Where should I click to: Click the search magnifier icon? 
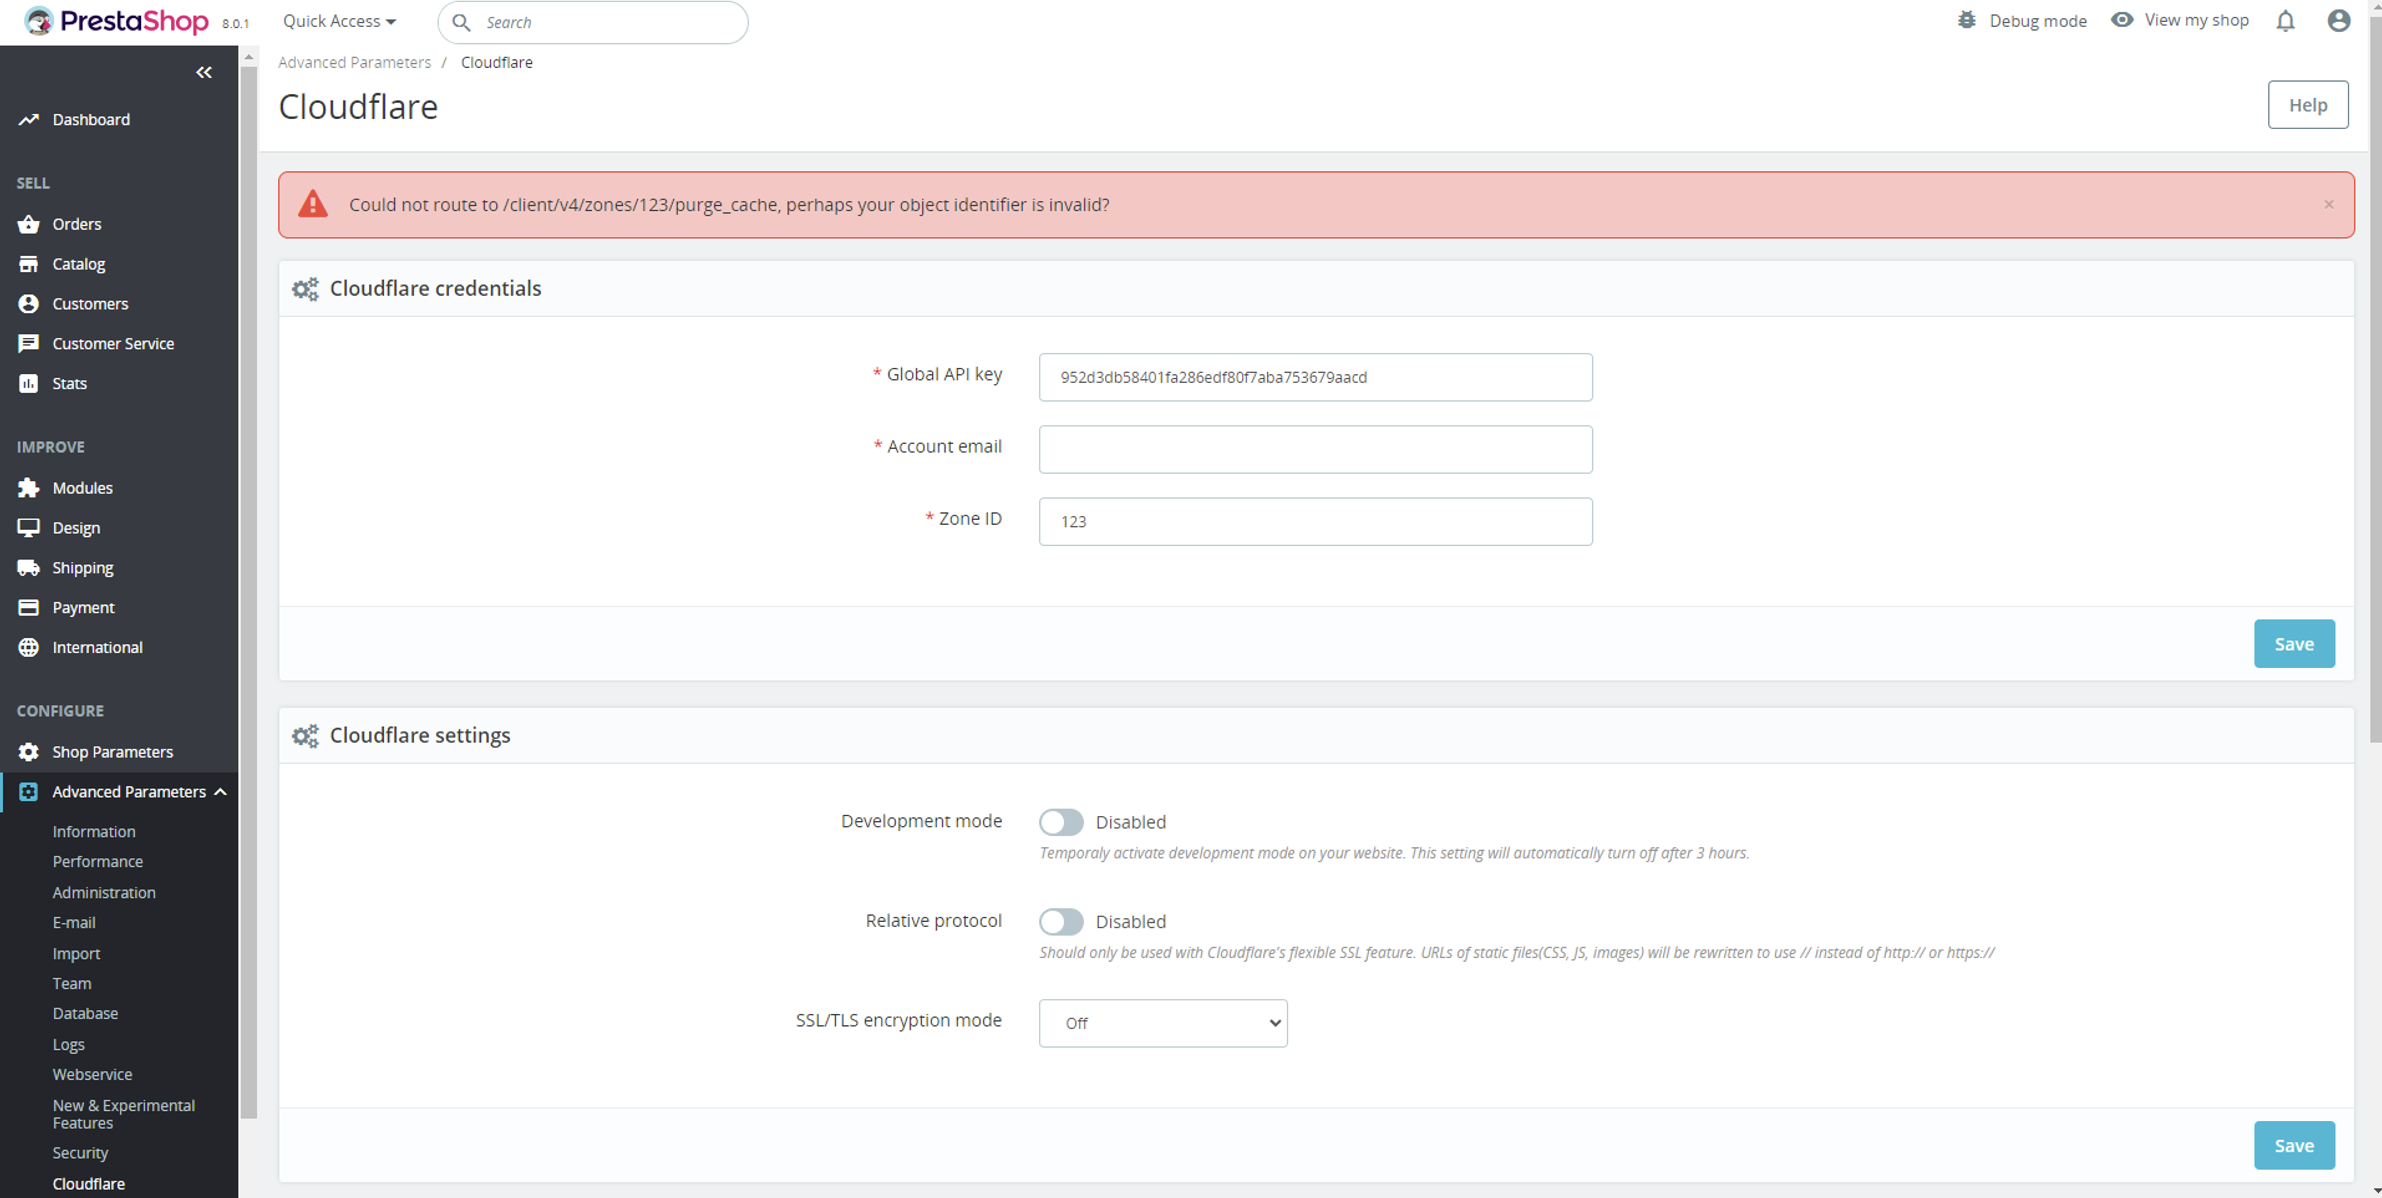click(x=461, y=22)
